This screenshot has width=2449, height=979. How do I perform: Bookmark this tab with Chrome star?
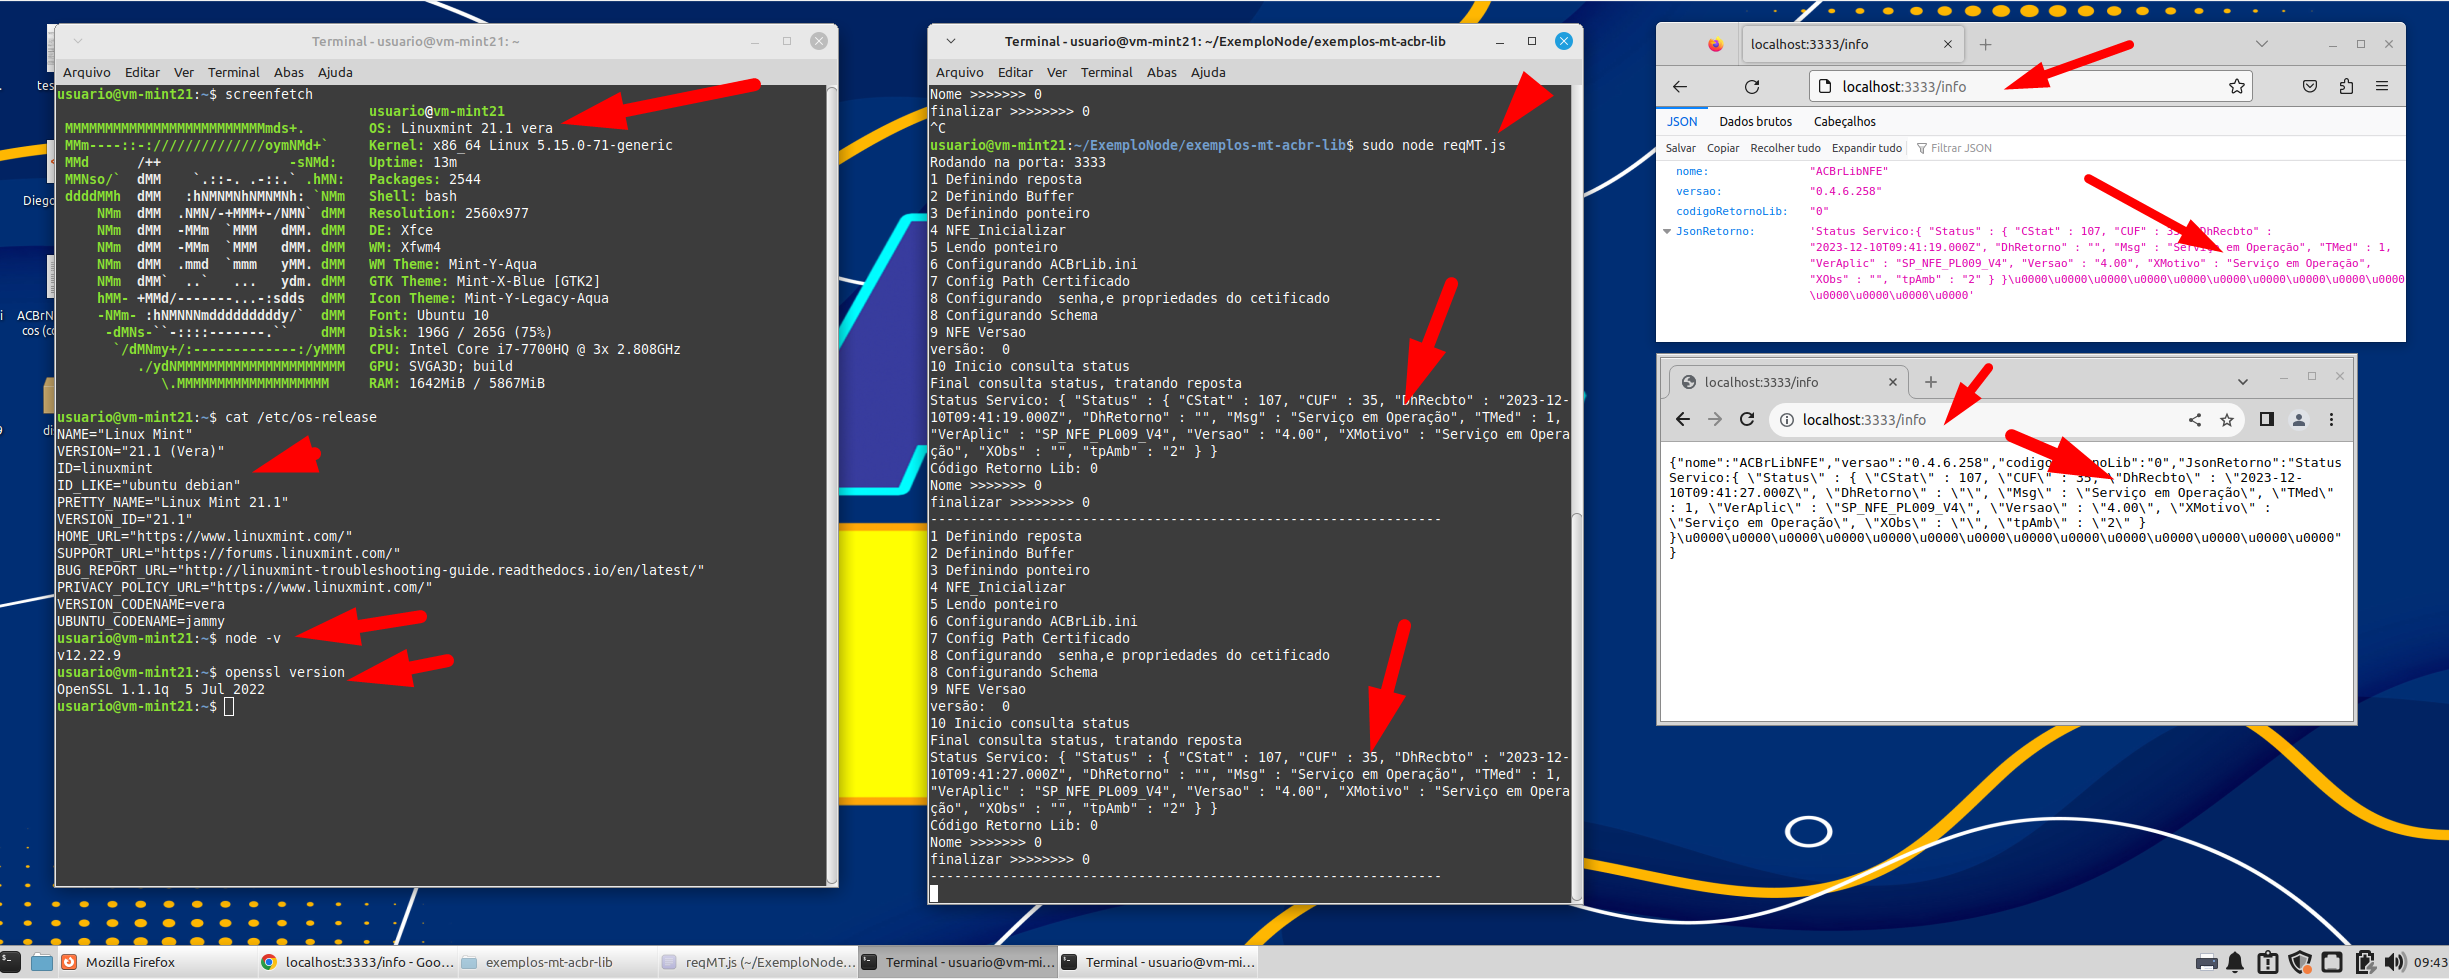pyautogui.click(x=2227, y=420)
